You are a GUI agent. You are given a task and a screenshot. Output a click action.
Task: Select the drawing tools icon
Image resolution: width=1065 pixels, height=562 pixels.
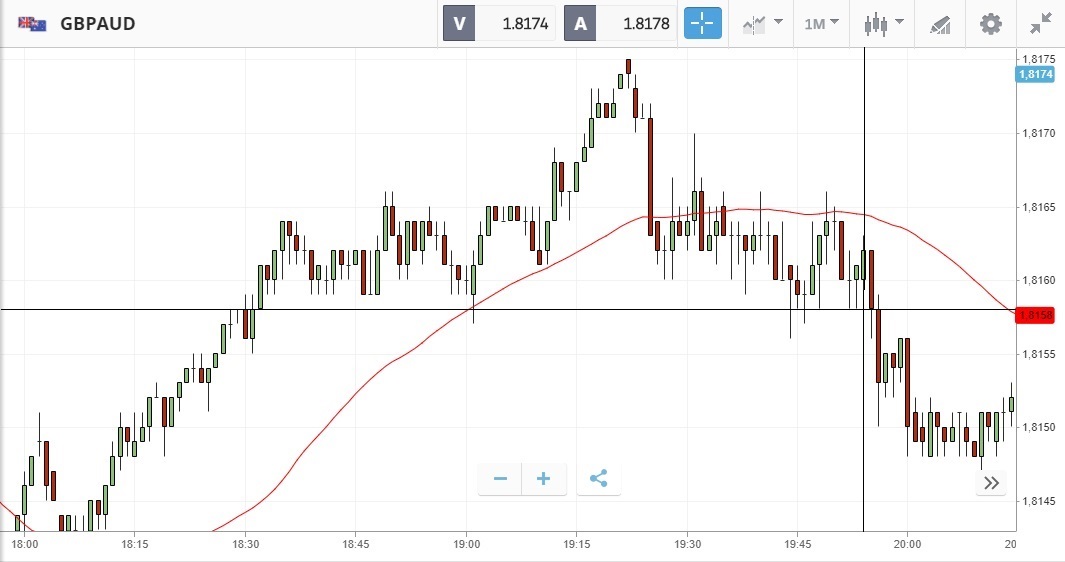pyautogui.click(x=939, y=23)
